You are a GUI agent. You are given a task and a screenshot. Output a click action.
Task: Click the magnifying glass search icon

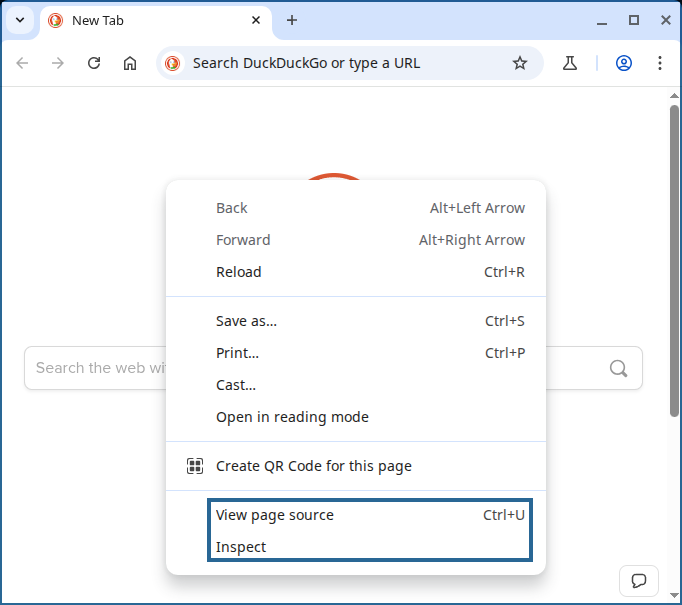(x=618, y=368)
